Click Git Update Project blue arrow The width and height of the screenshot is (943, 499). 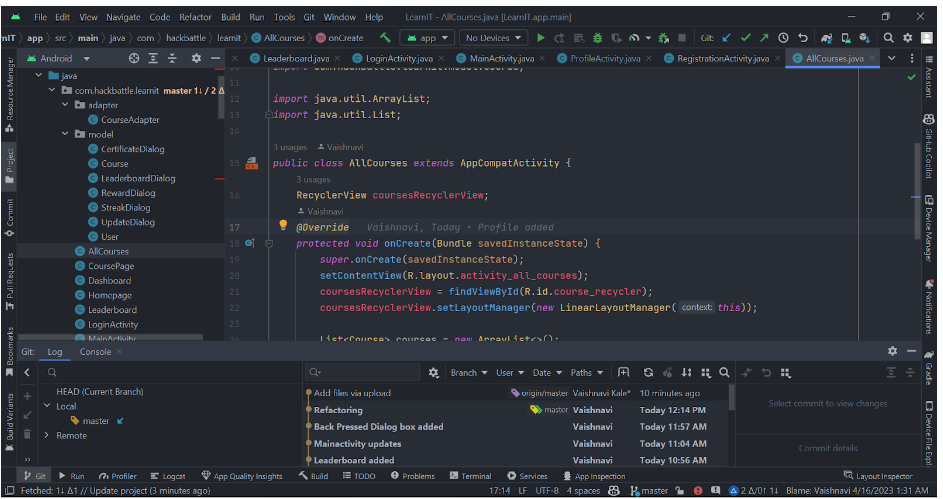pyautogui.click(x=726, y=38)
